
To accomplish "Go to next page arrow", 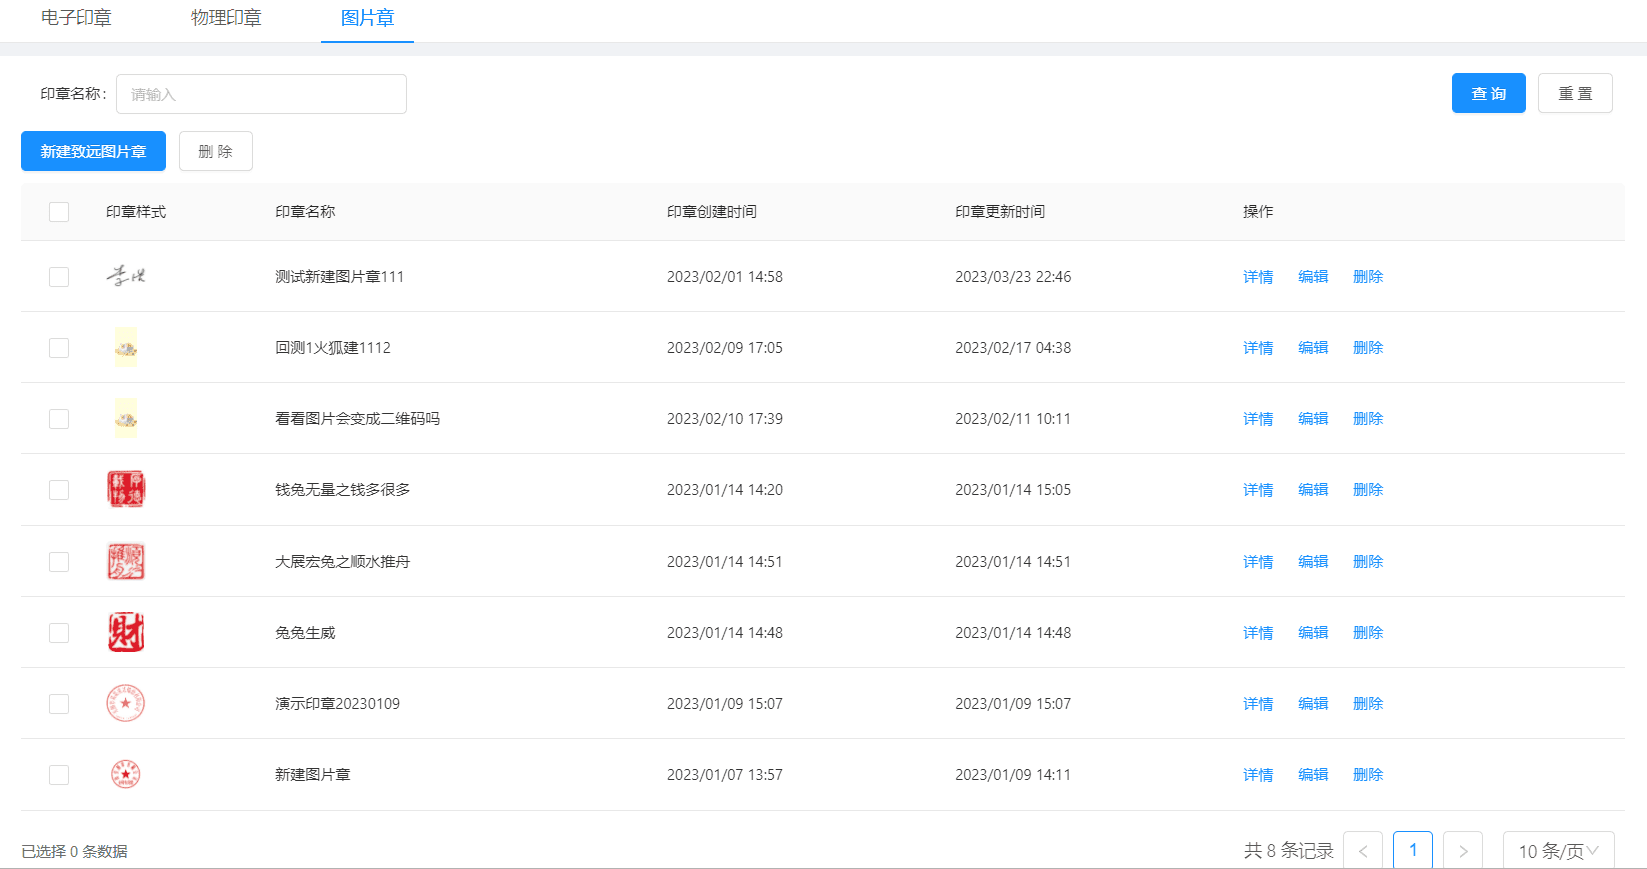I will point(1463,850).
